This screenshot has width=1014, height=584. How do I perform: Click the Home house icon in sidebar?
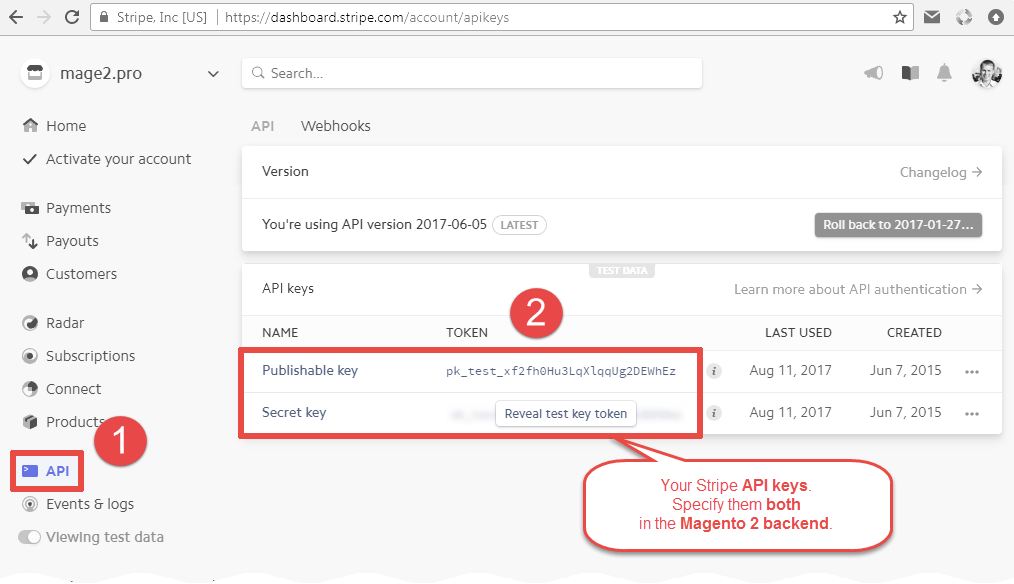pos(30,125)
